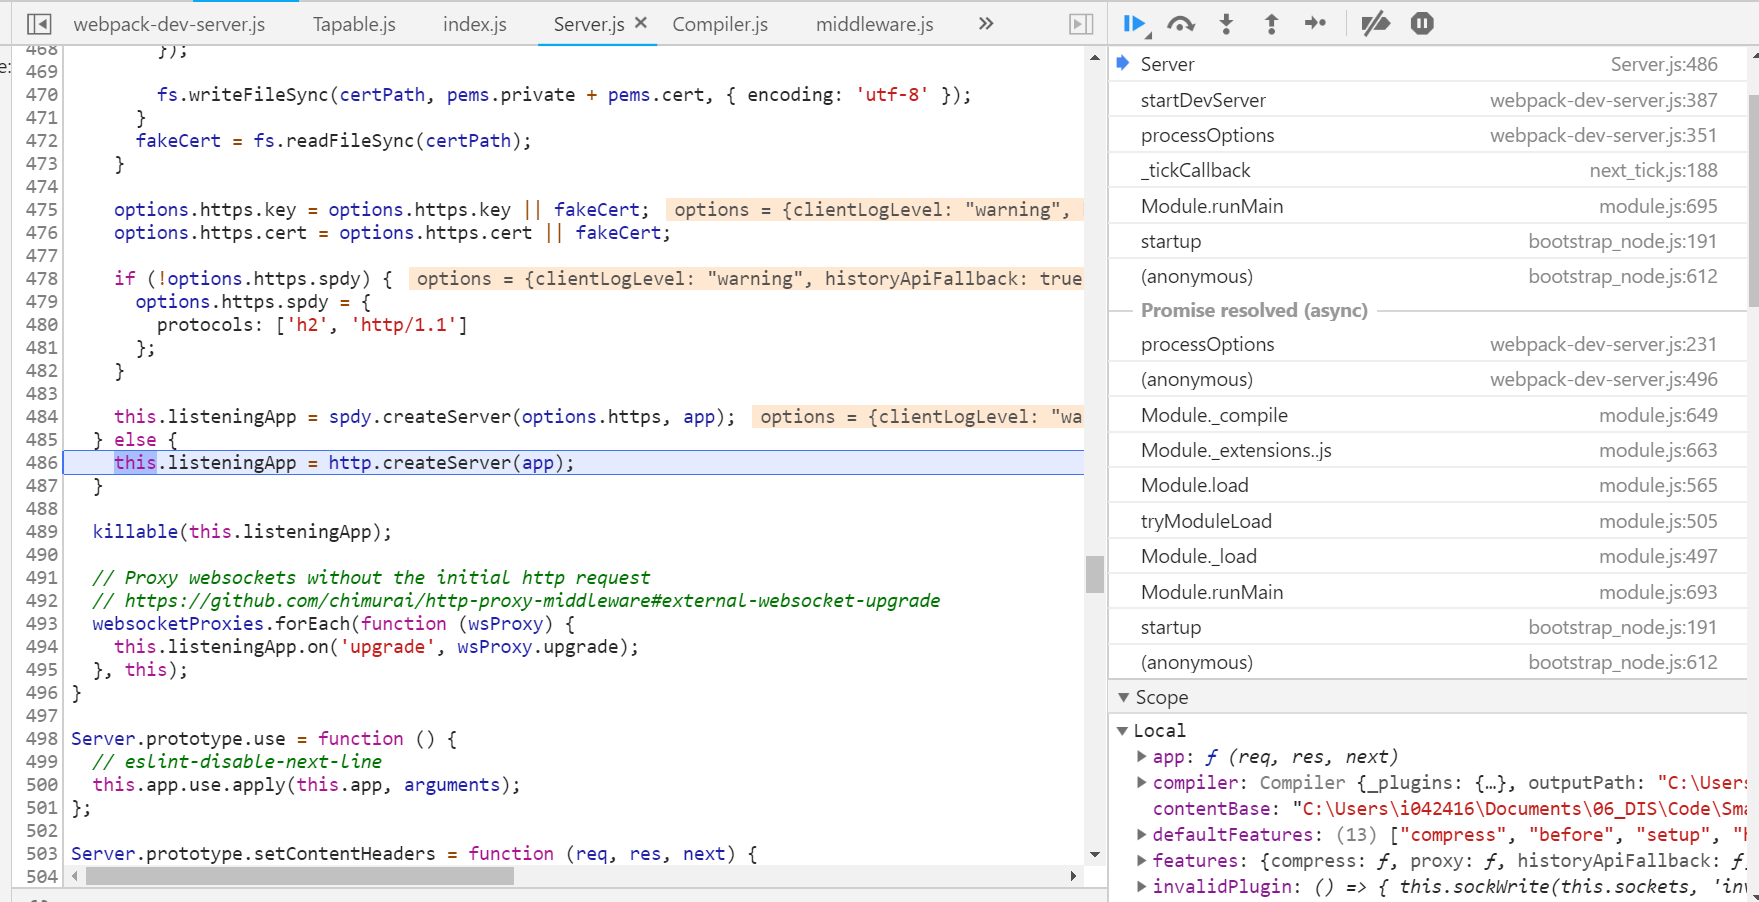Step out of current function
This screenshot has height=902, width=1759.
click(x=1271, y=24)
